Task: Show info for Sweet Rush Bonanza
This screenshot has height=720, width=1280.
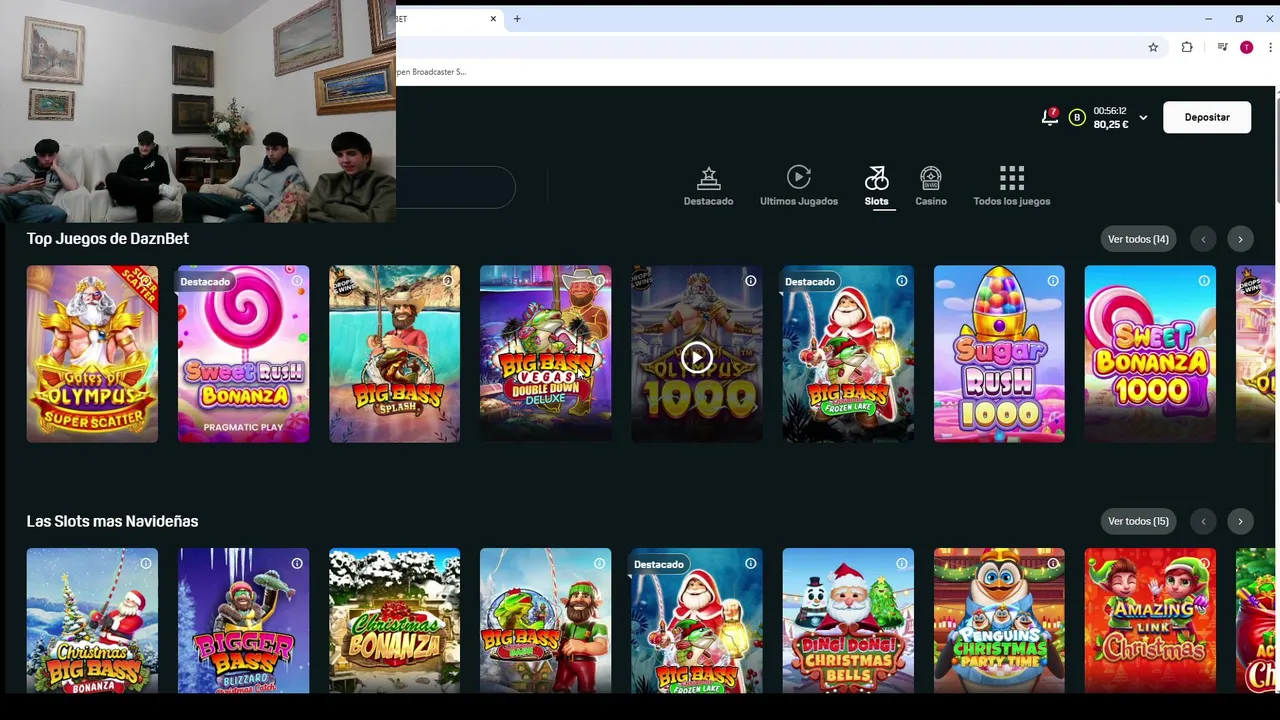Action: pos(297,281)
